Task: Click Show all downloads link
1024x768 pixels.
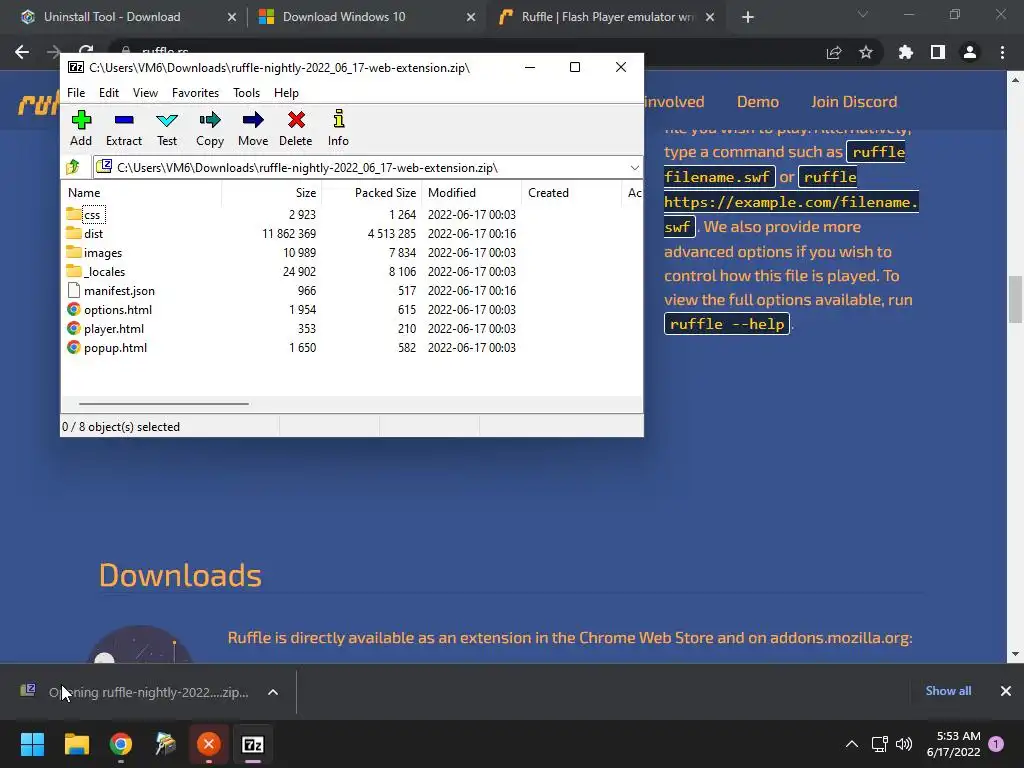Action: click(x=948, y=691)
